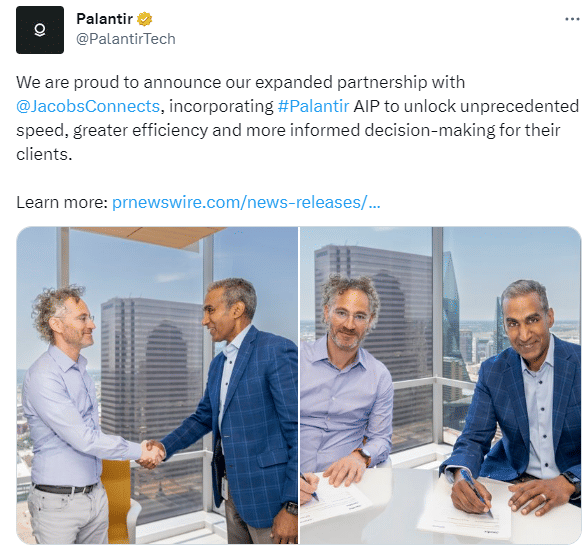This screenshot has width=586, height=556.
Task: Open the left handshake photo
Action: (157, 385)
